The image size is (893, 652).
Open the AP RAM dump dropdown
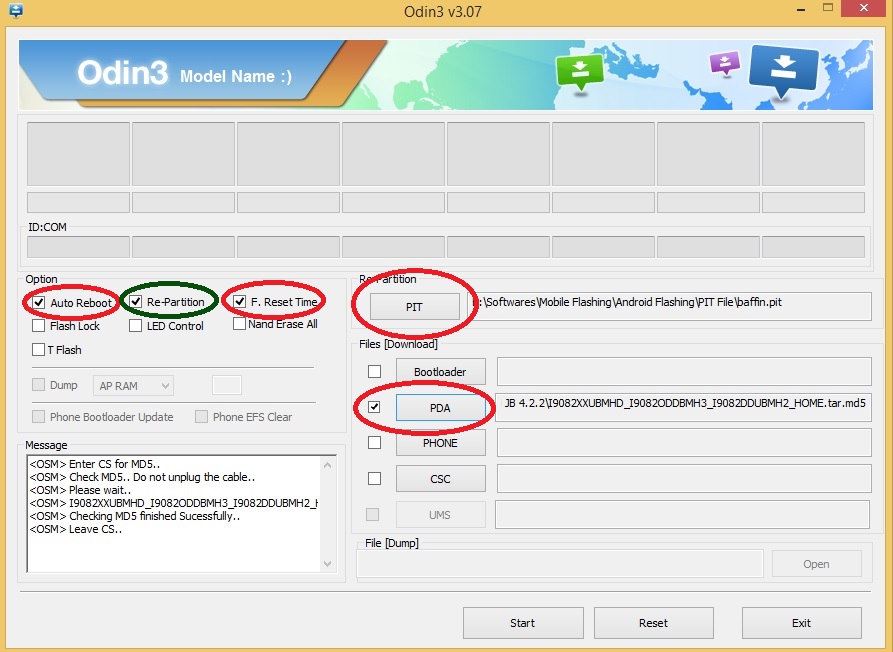pyautogui.click(x=133, y=386)
